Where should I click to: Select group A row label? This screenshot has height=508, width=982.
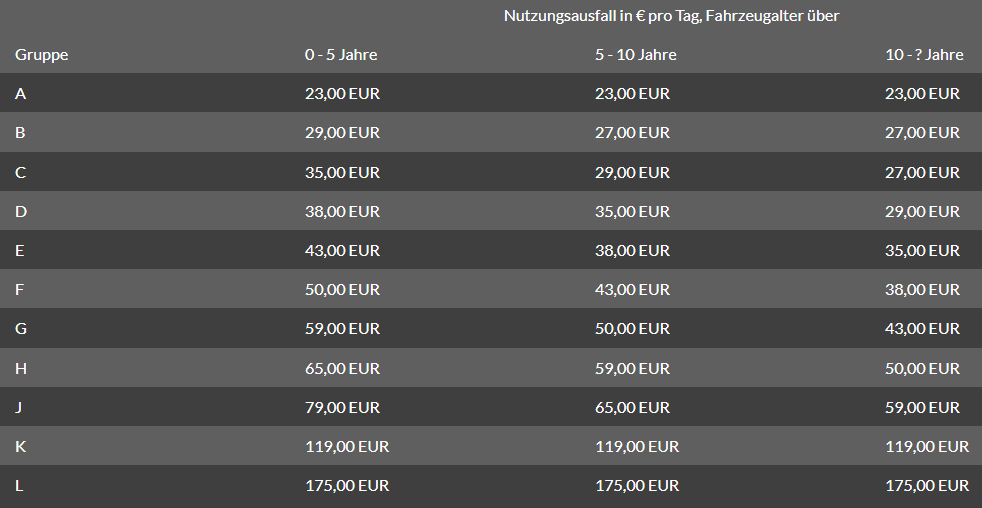point(20,93)
